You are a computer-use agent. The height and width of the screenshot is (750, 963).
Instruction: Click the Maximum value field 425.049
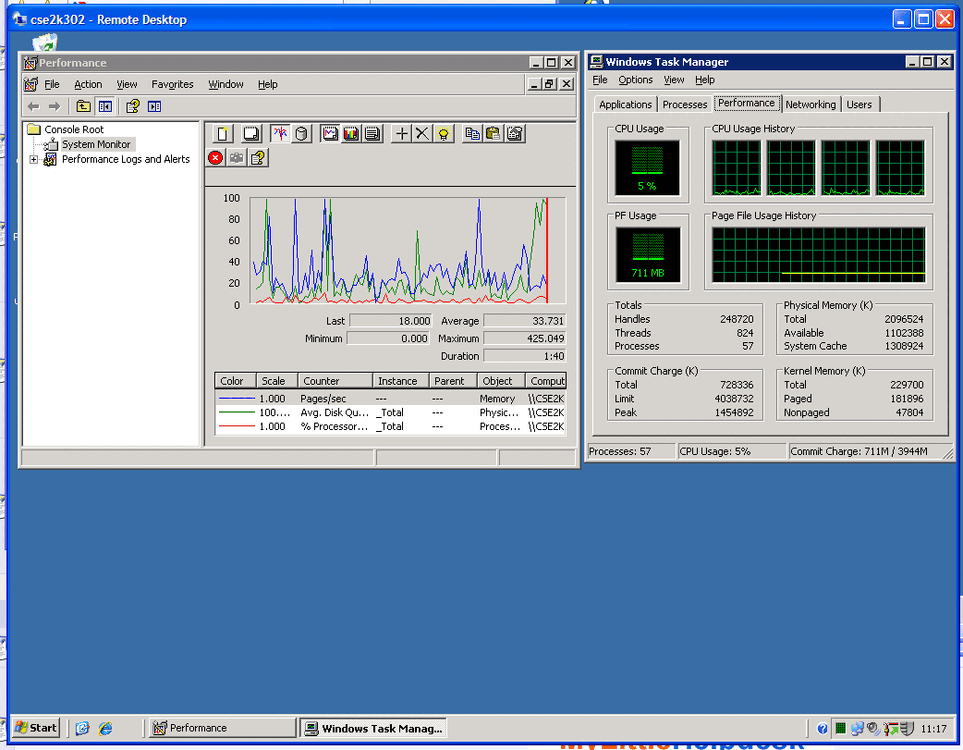coord(524,338)
